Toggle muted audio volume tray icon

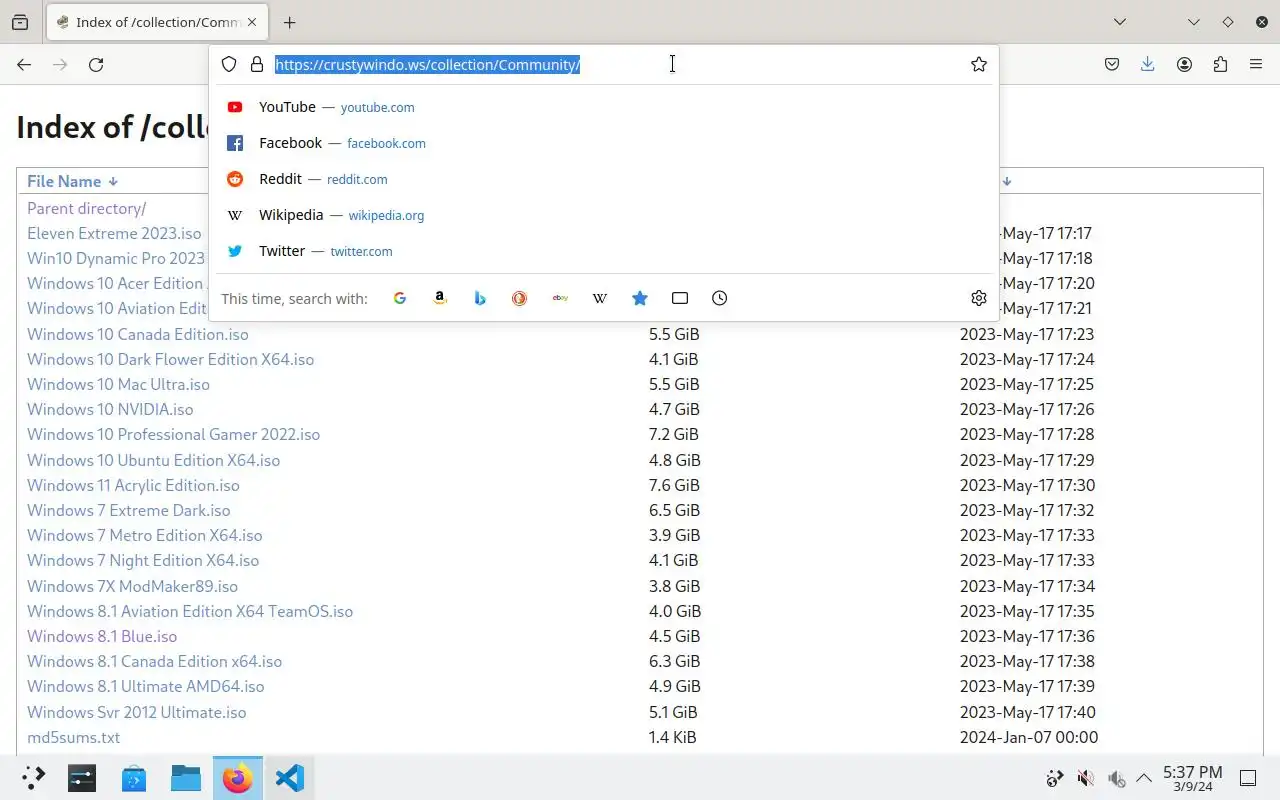[1085, 778]
